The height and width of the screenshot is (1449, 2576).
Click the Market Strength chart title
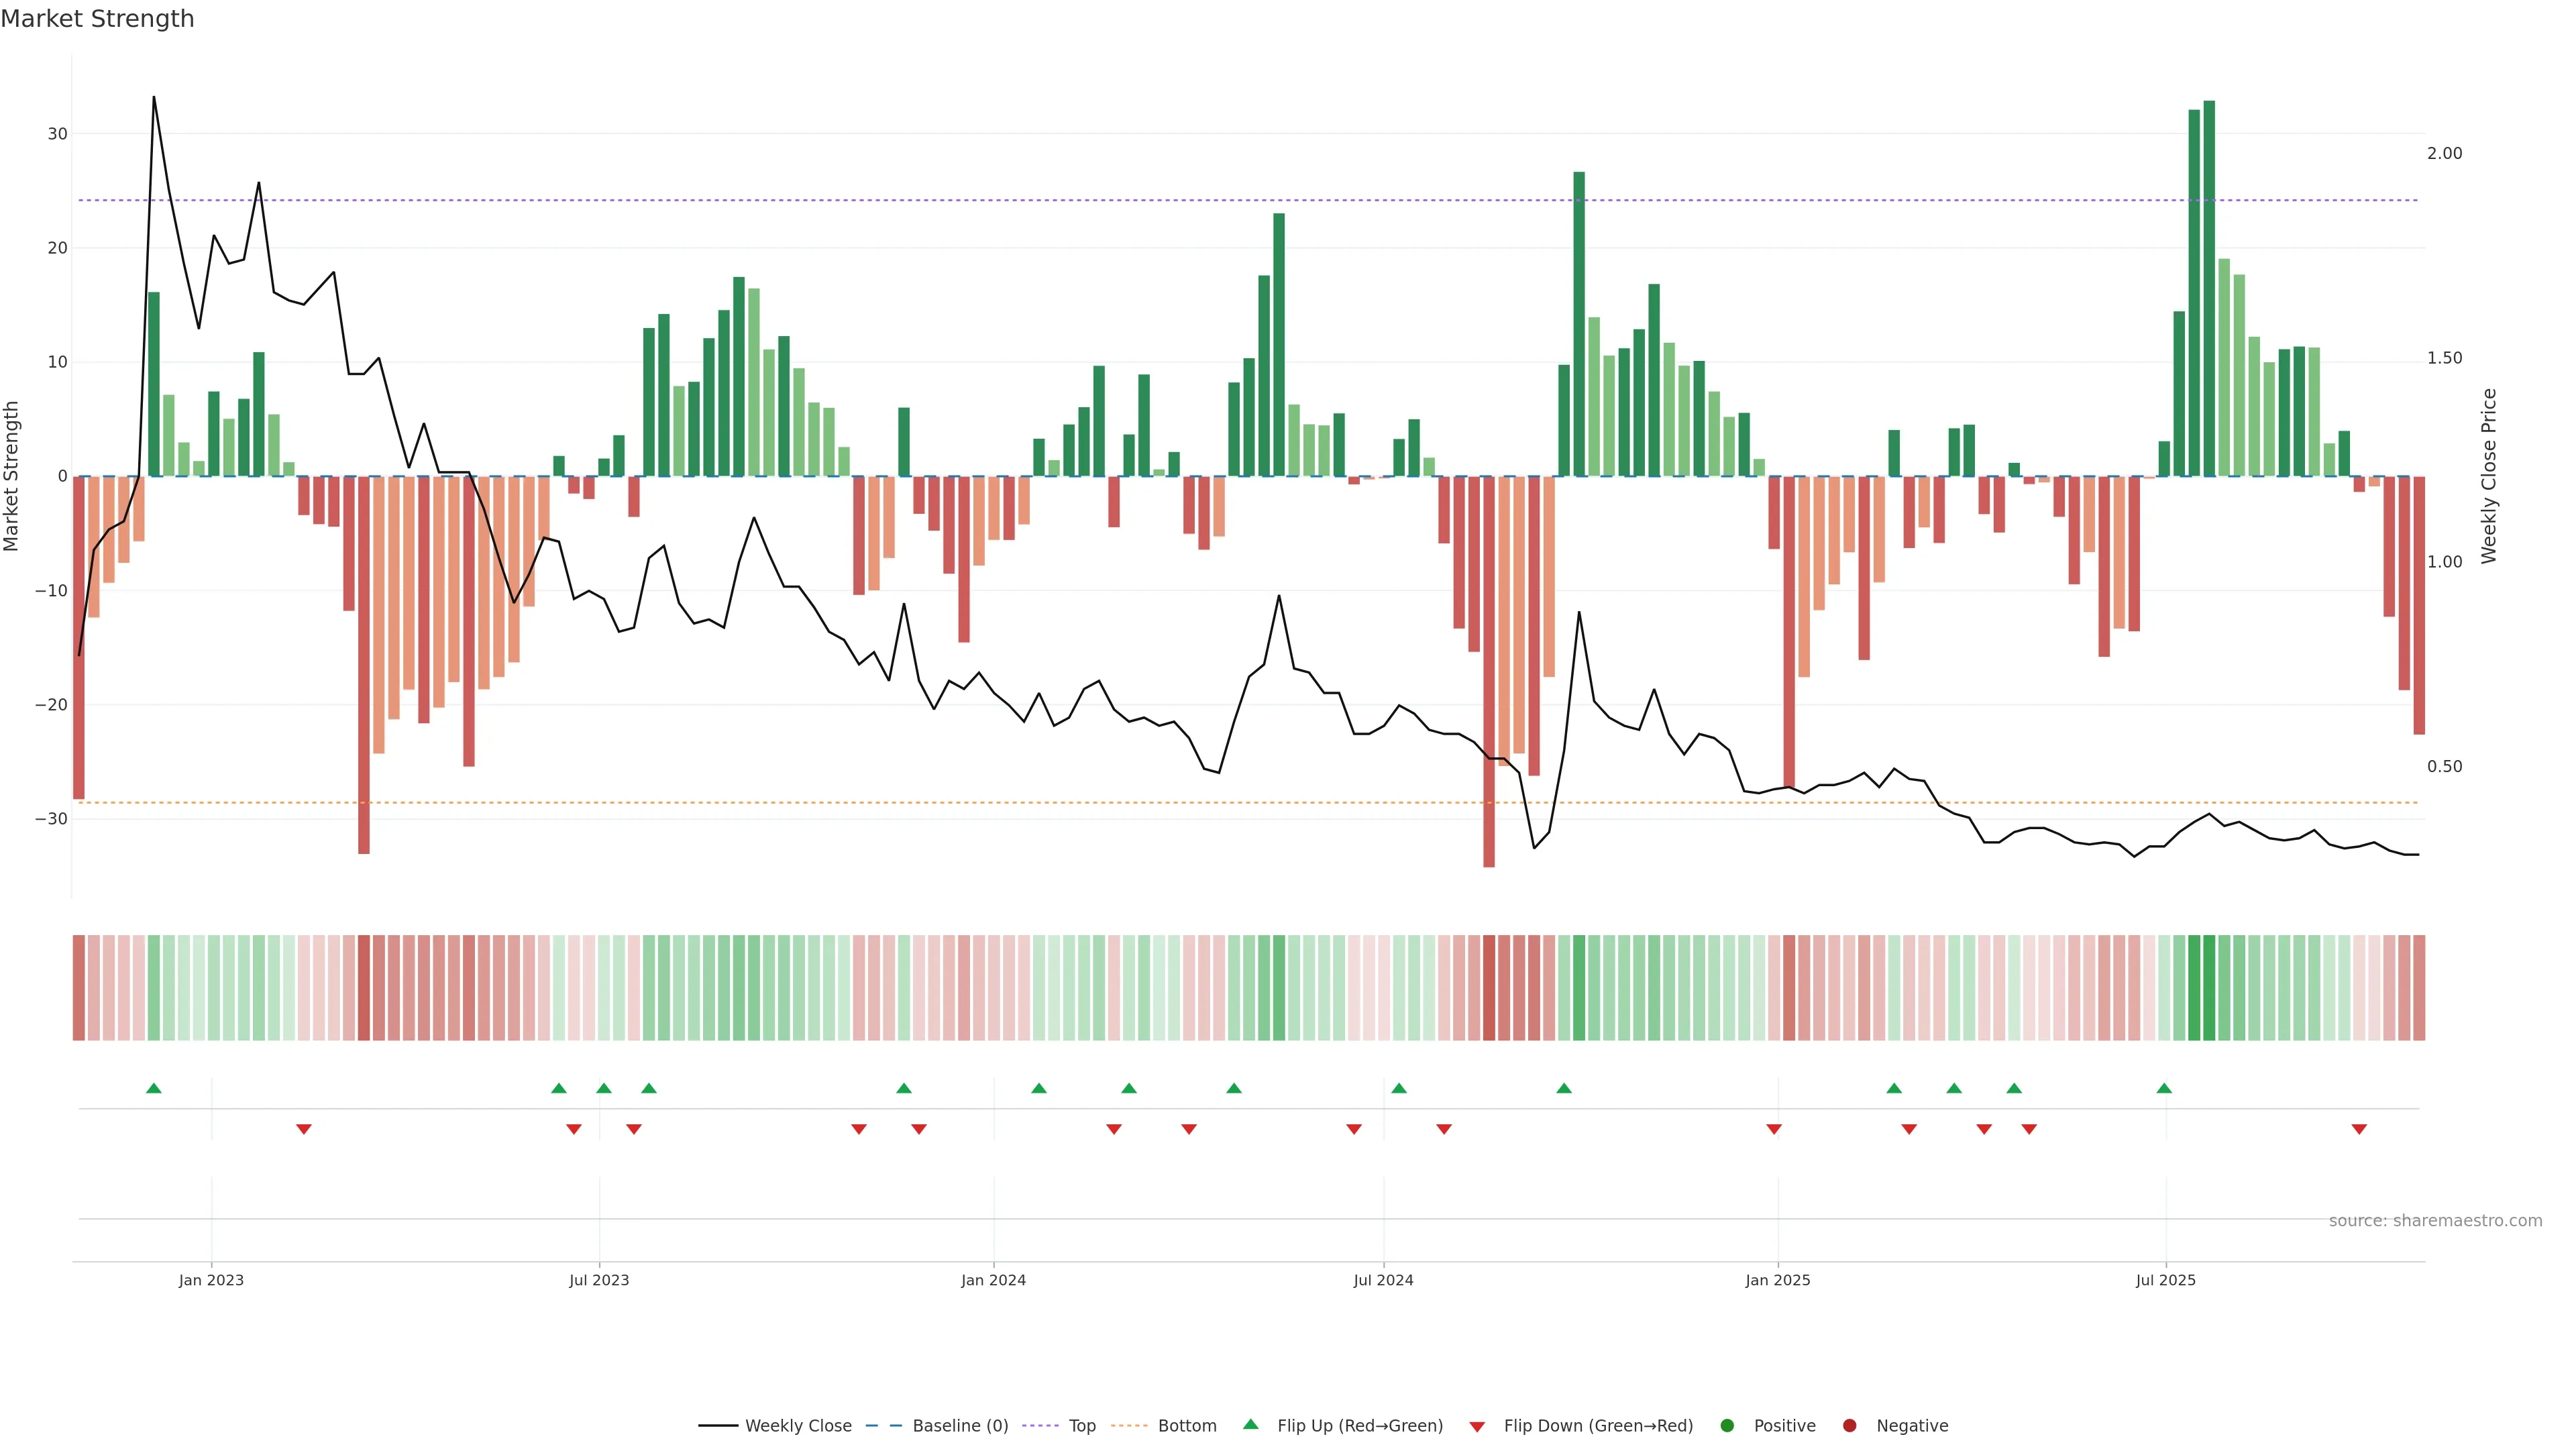(x=97, y=19)
